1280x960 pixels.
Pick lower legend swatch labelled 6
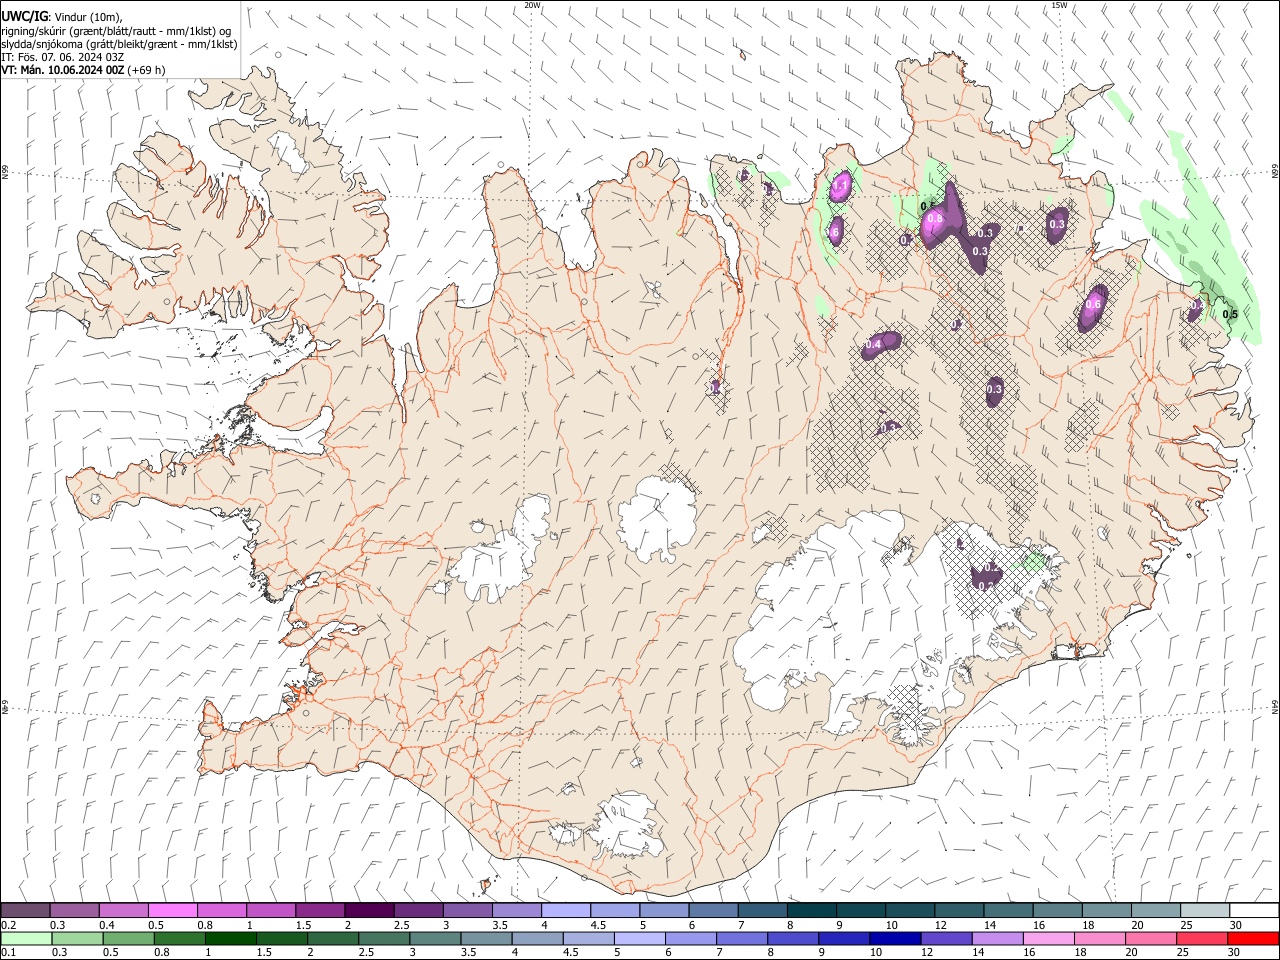(690, 938)
